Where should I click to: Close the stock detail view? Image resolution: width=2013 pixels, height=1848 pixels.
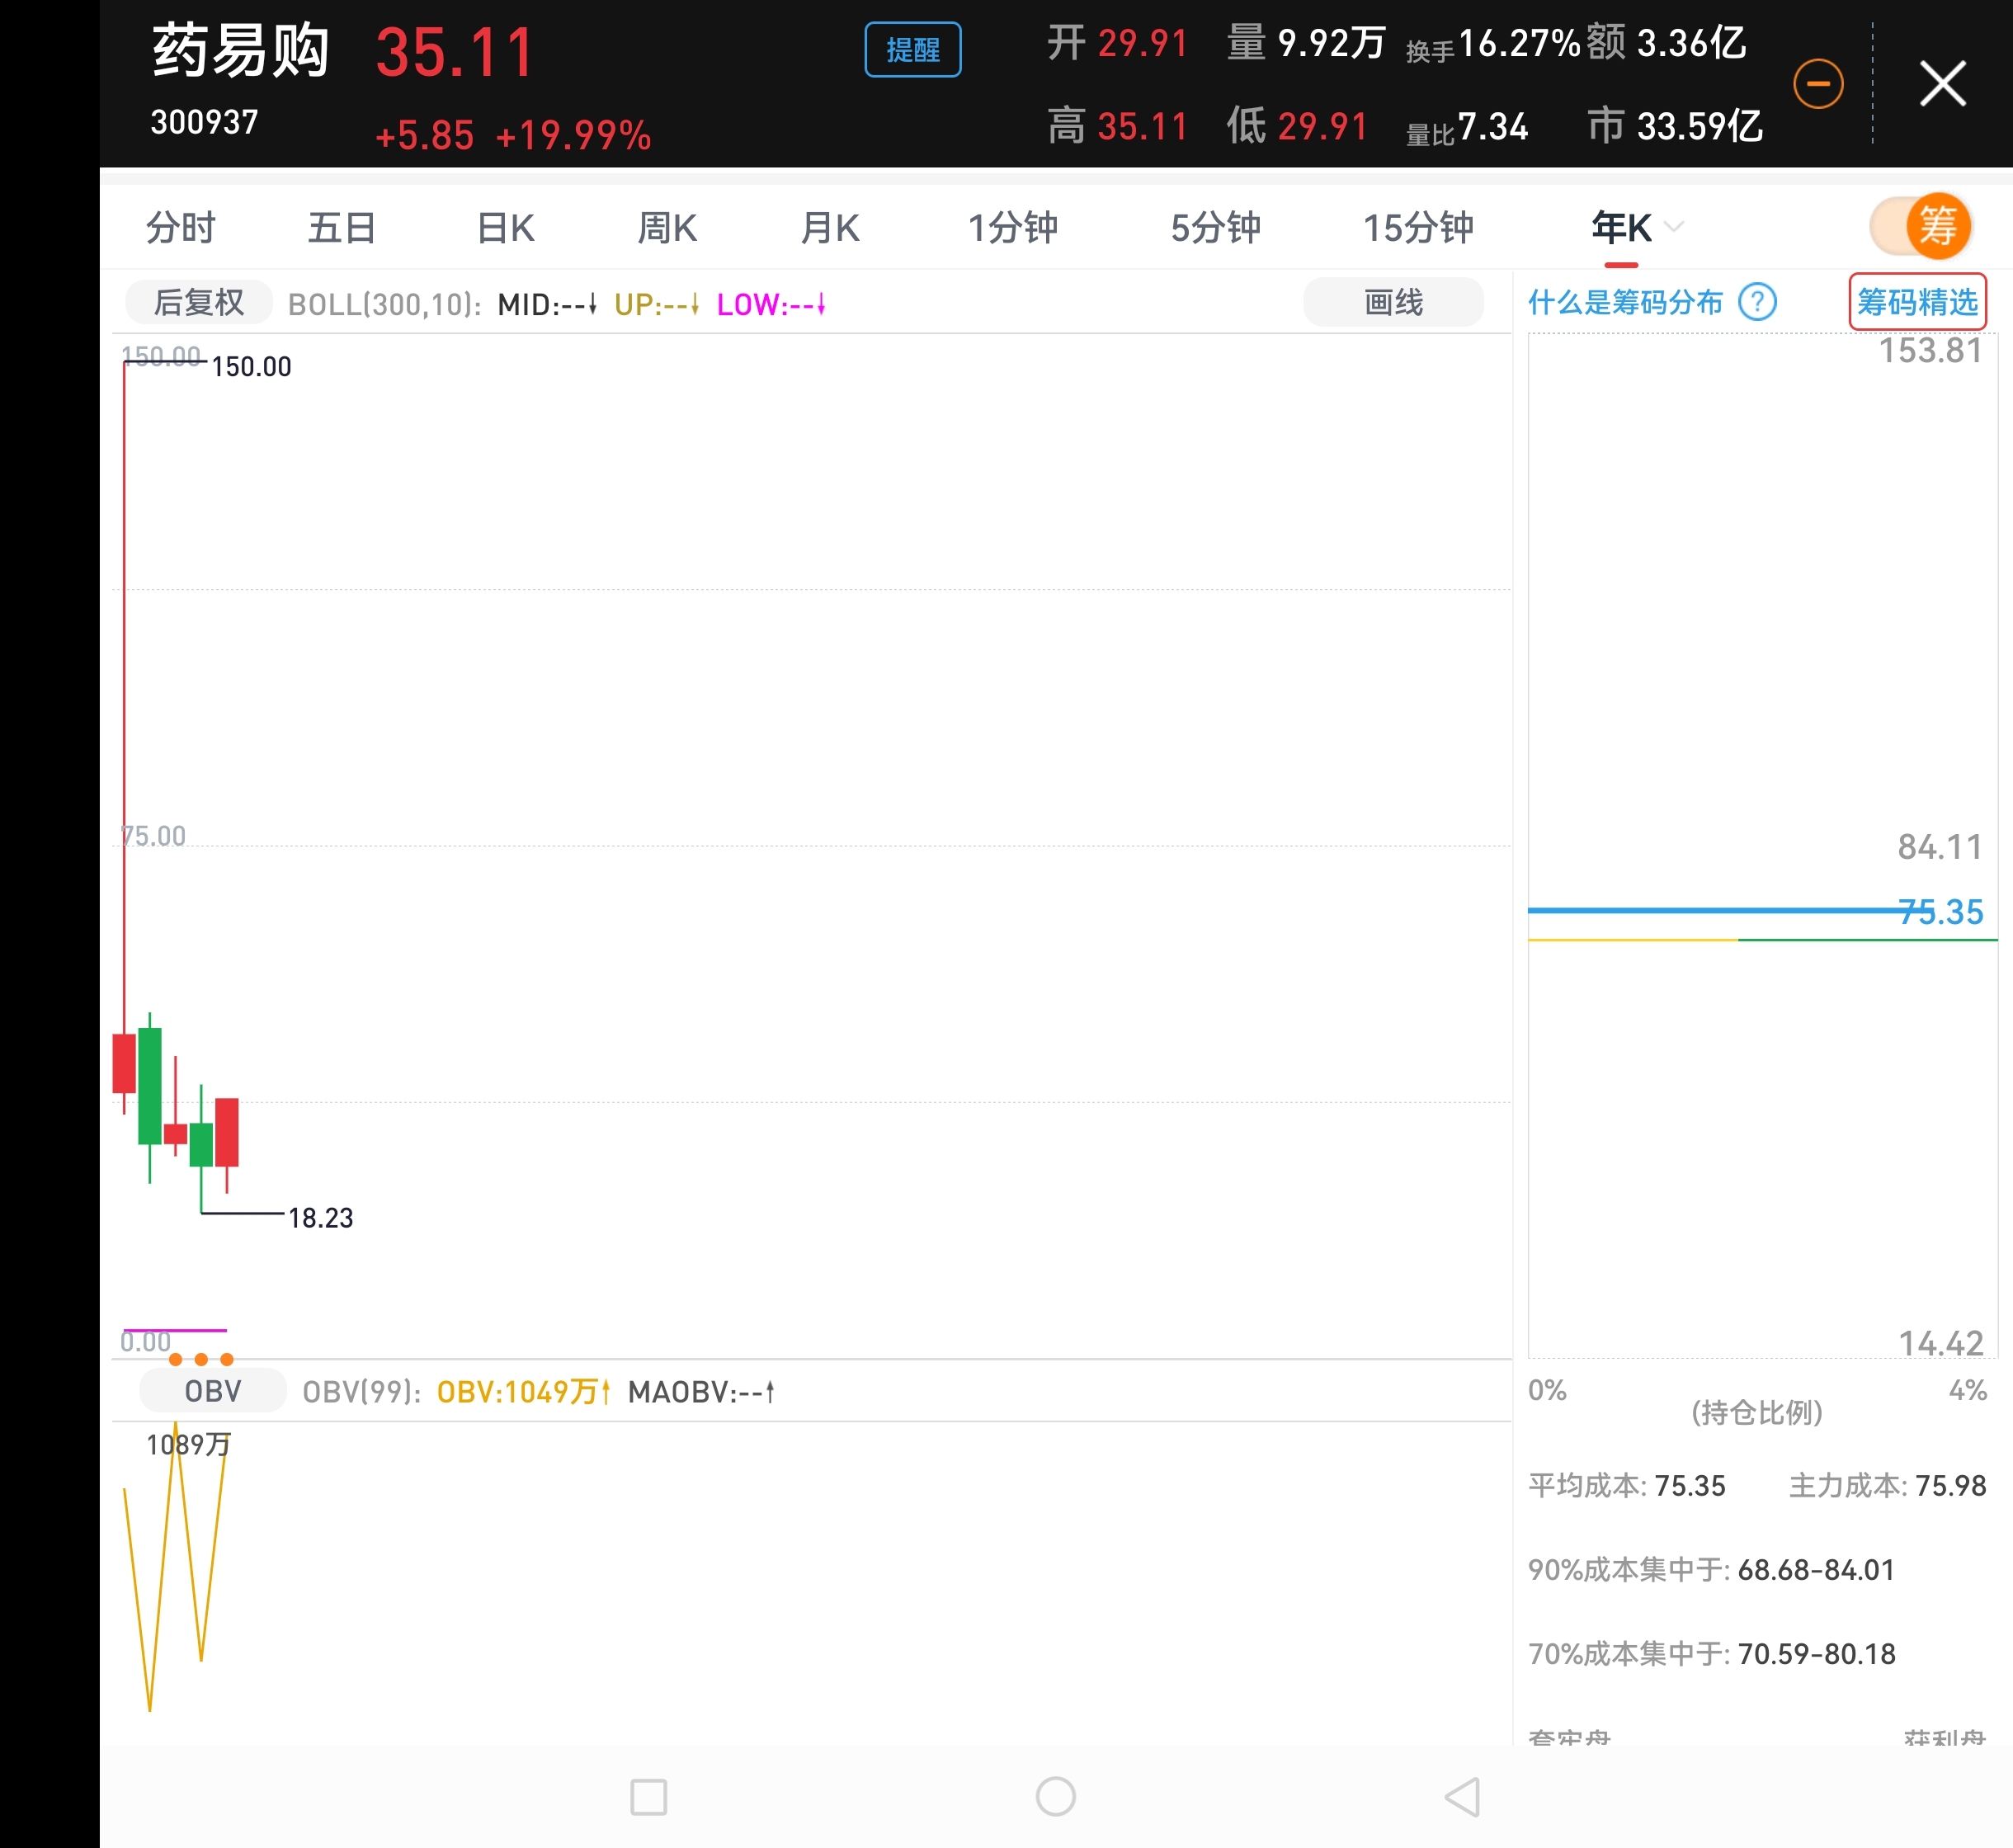pos(1942,83)
